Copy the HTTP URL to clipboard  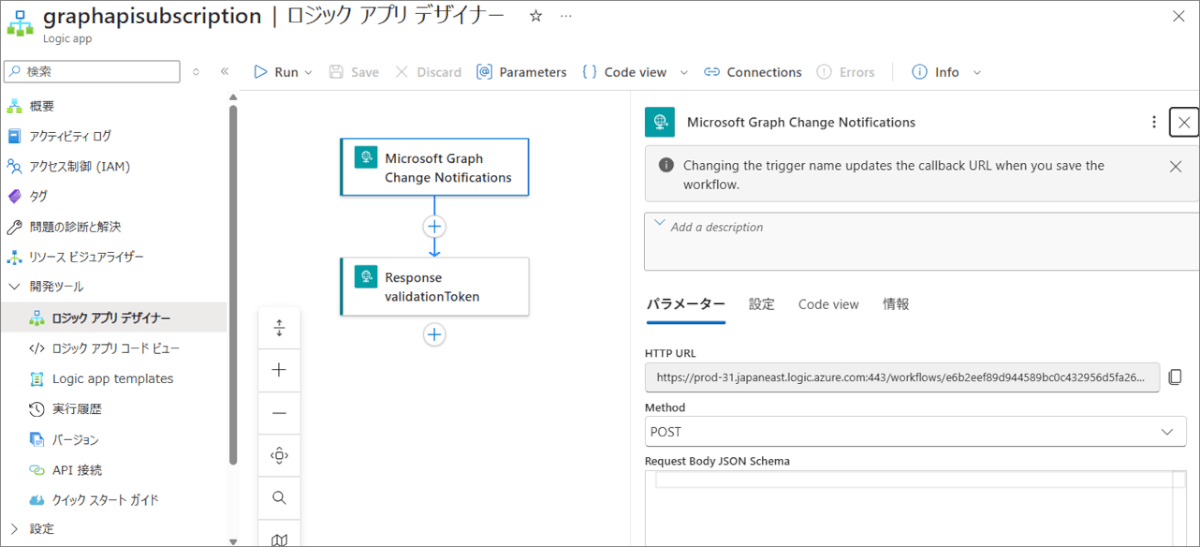1175,377
